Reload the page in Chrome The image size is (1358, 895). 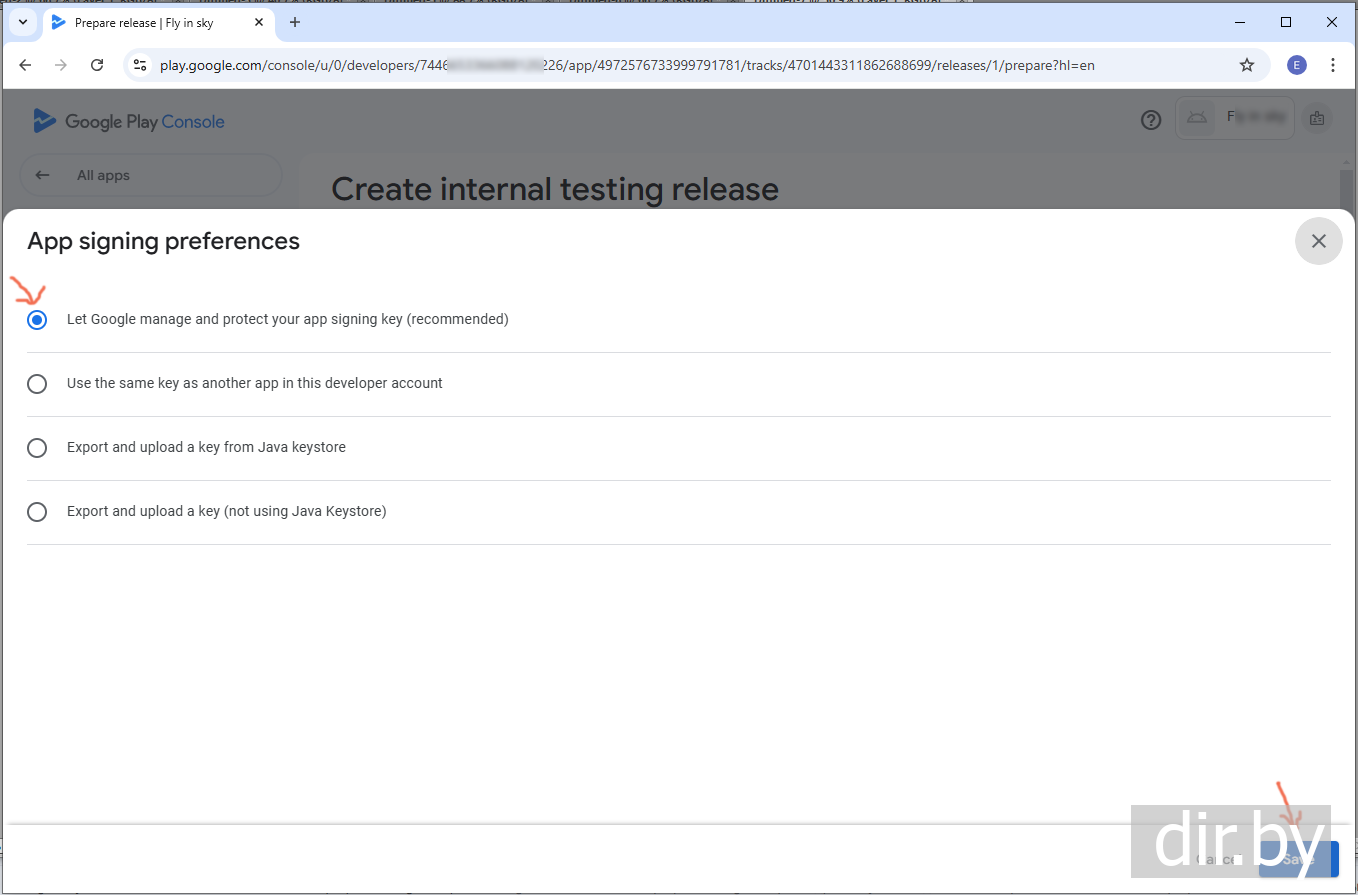(97, 65)
